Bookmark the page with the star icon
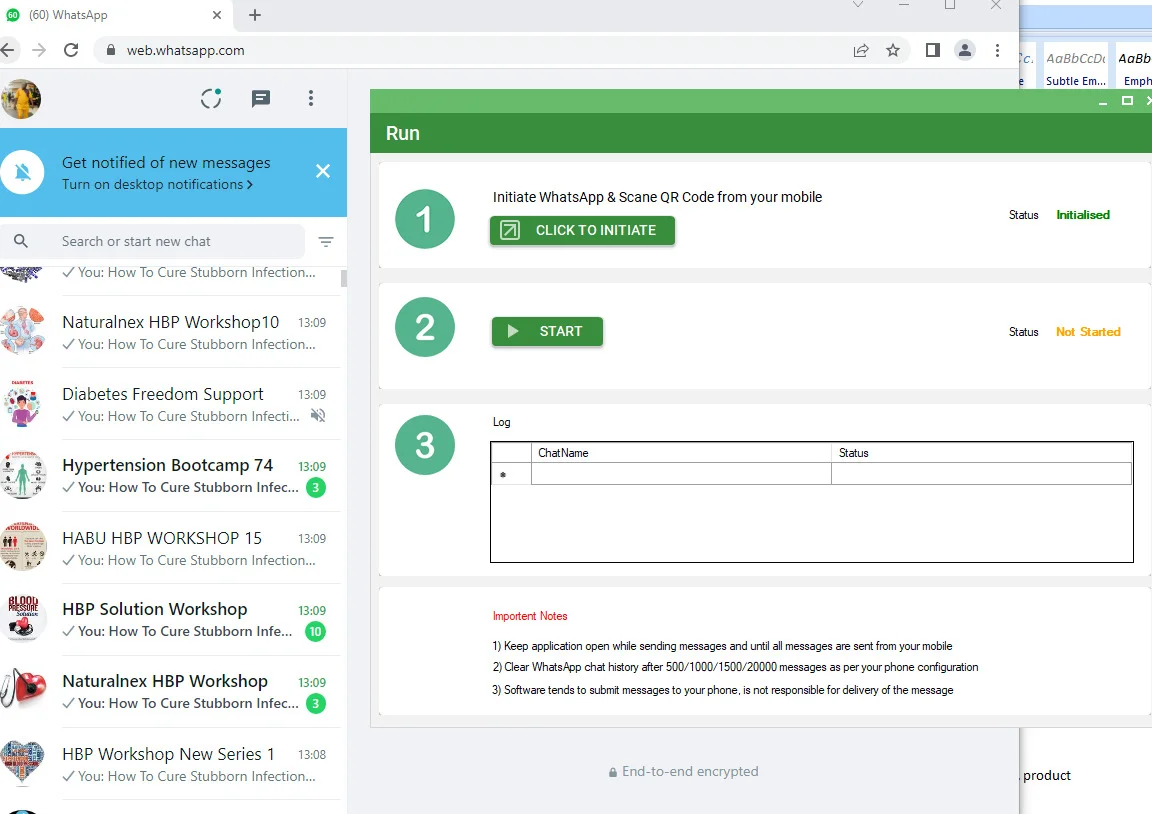This screenshot has height=814, width=1152. [893, 50]
